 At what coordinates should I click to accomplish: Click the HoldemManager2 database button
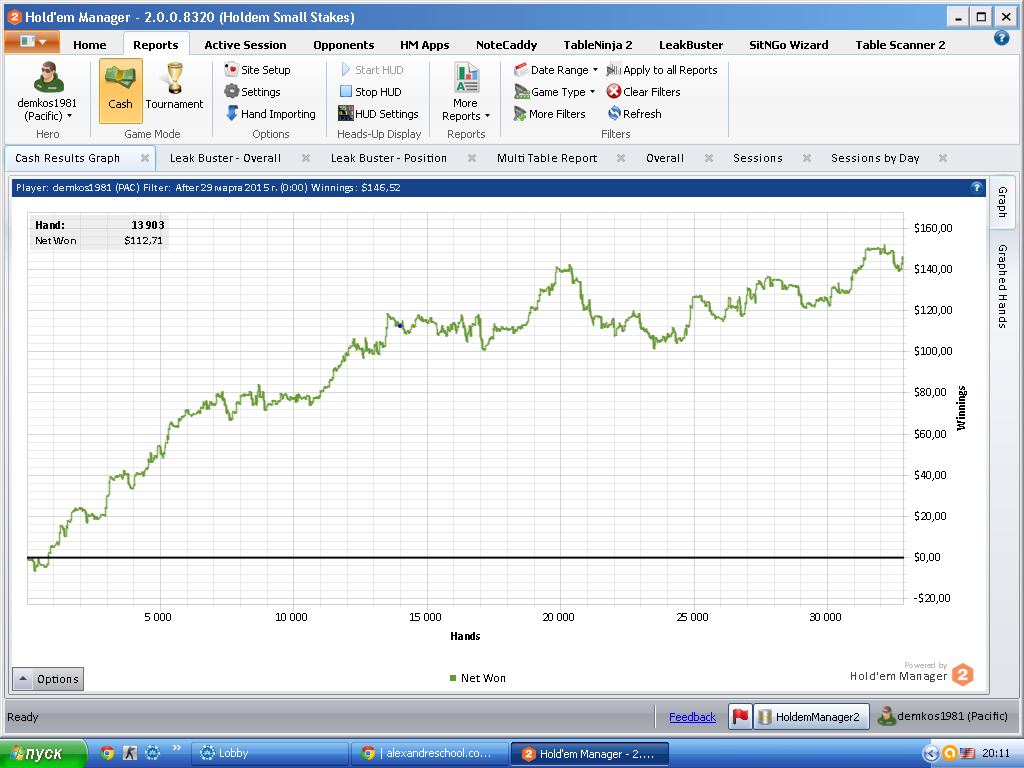[812, 716]
